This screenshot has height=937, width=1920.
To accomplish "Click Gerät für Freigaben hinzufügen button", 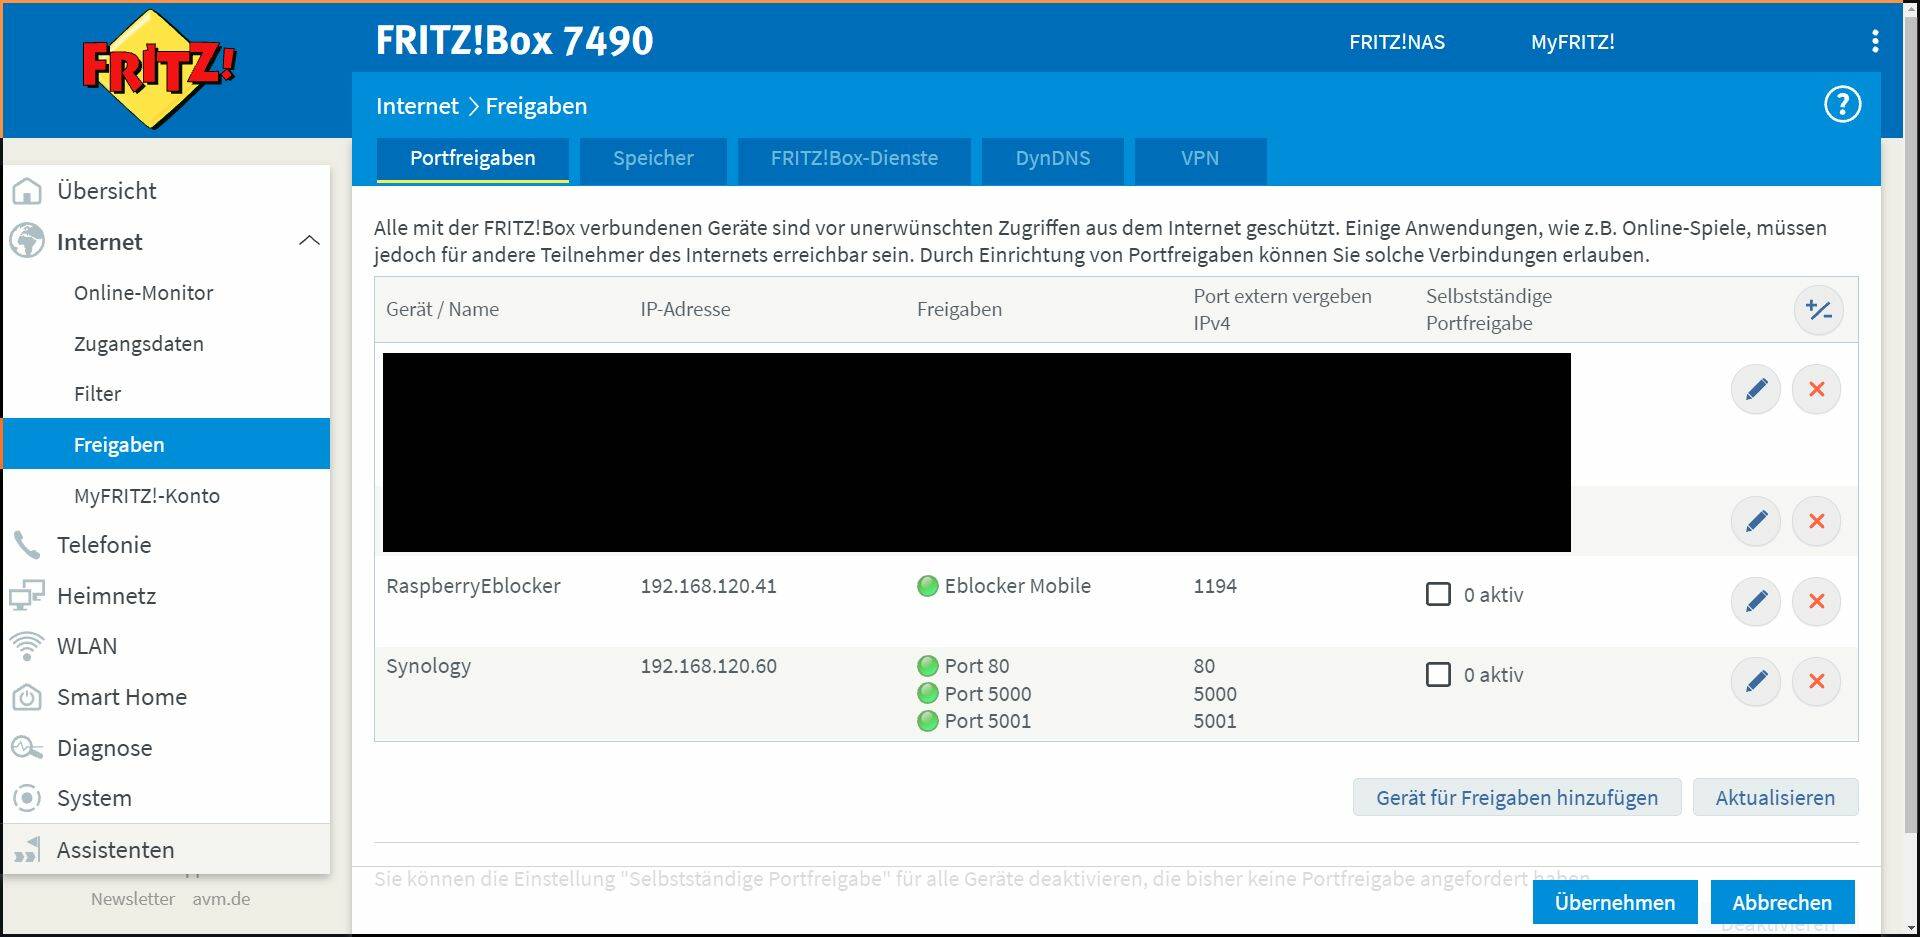I will click(1517, 797).
